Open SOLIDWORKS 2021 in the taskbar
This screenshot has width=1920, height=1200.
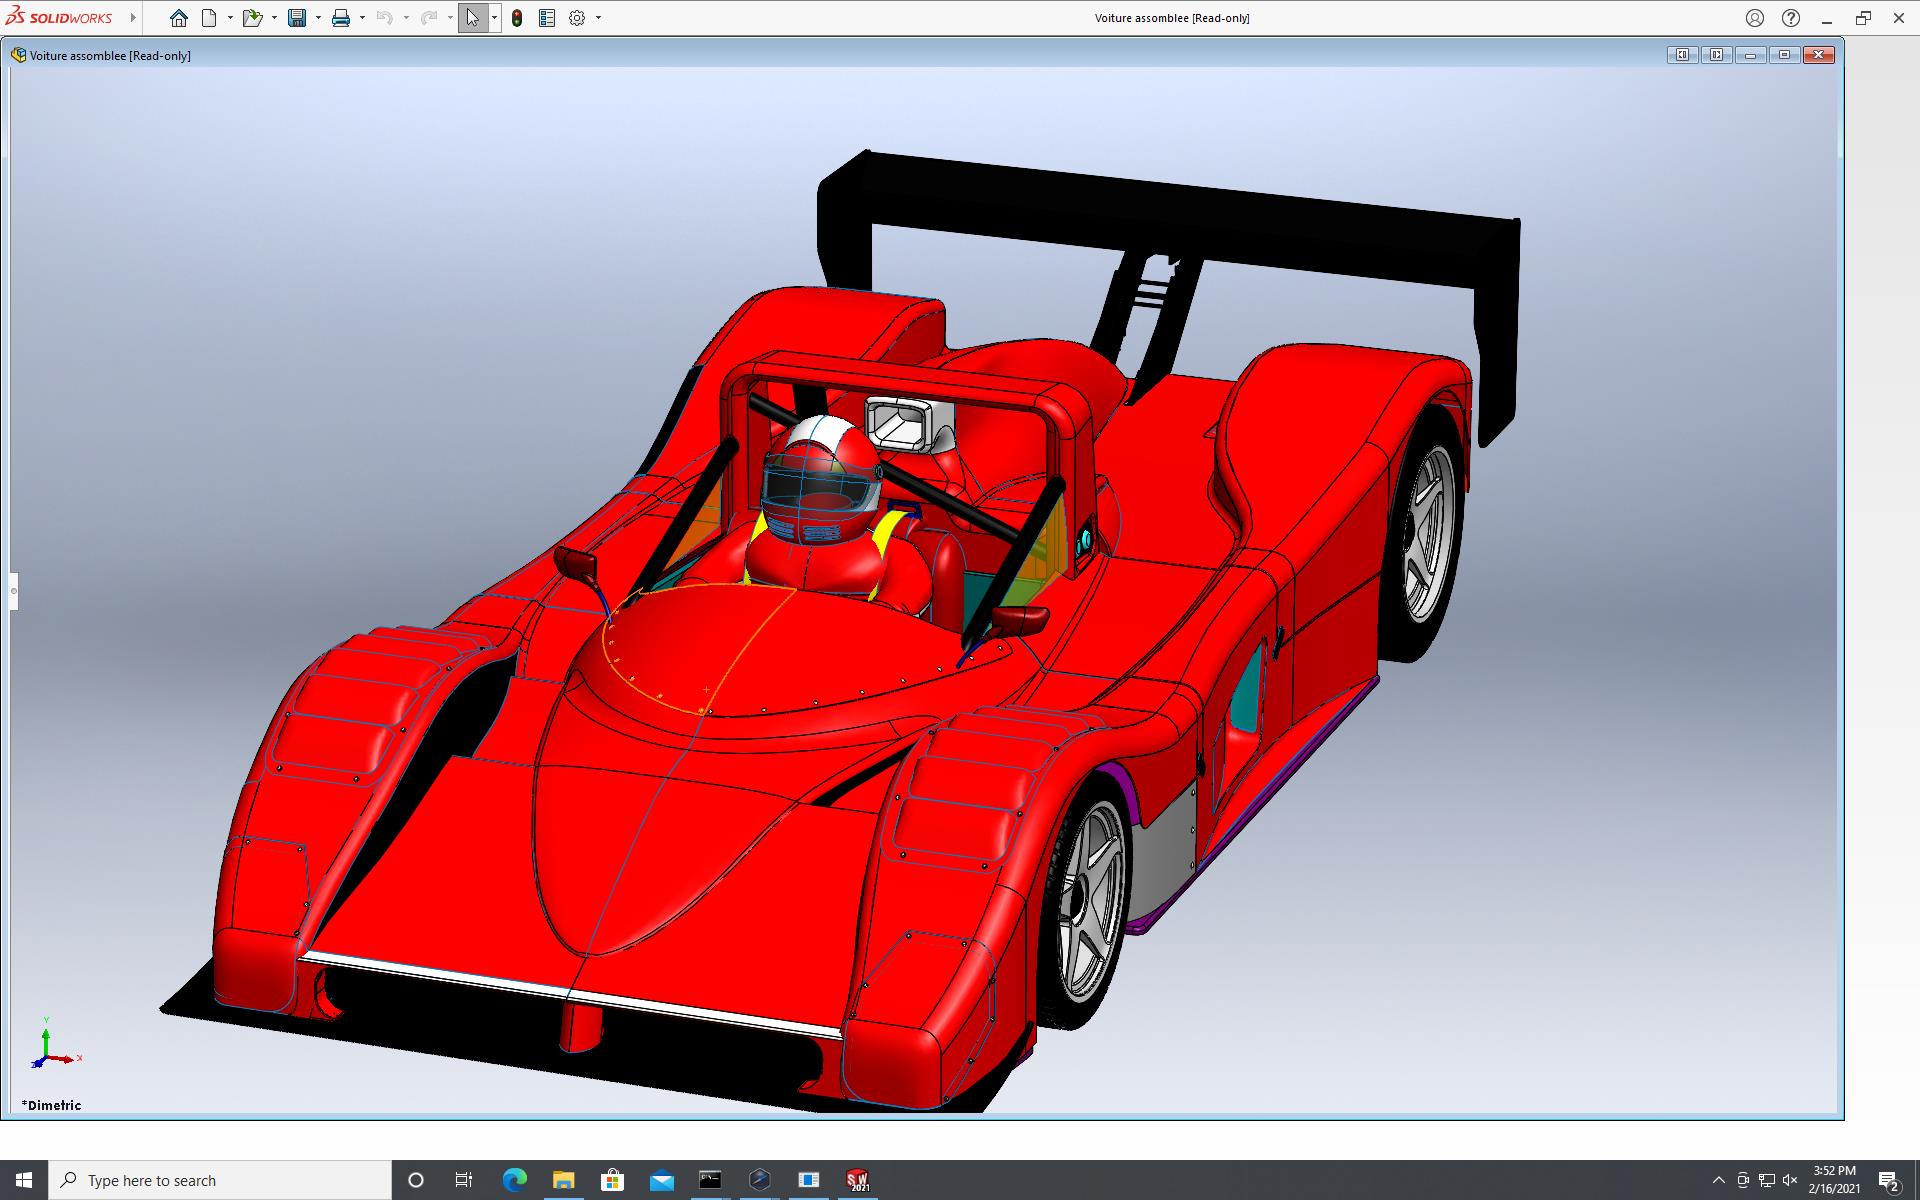coord(857,1180)
